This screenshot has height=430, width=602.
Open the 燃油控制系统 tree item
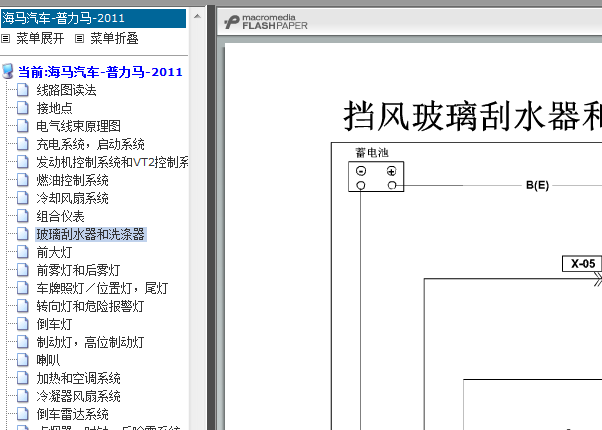(73, 180)
